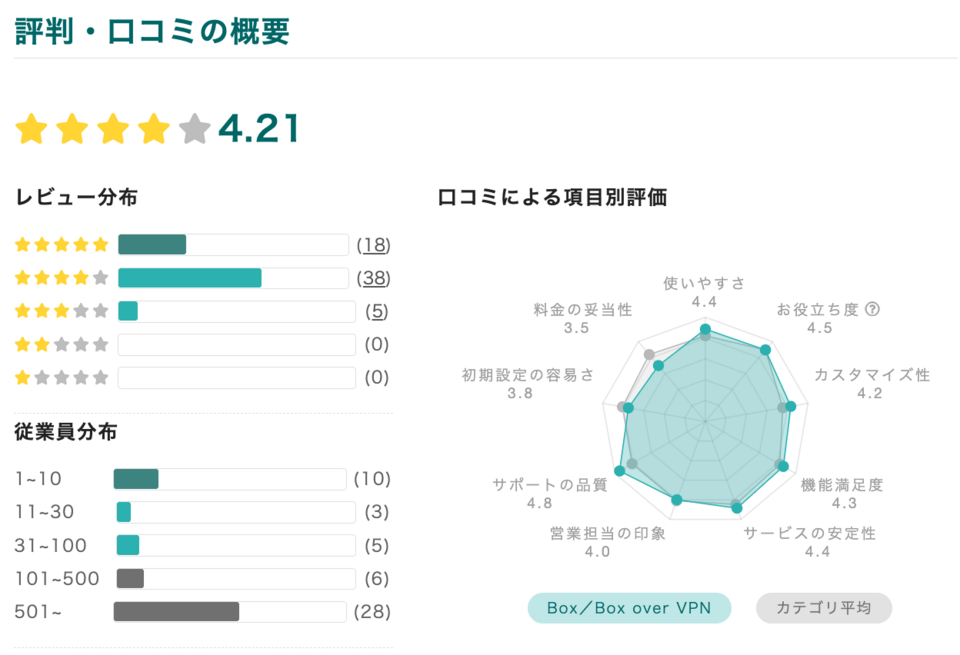Viewport: 960px width, 655px height.
Task: Open the (38) four-star reviews link
Action: [373, 278]
